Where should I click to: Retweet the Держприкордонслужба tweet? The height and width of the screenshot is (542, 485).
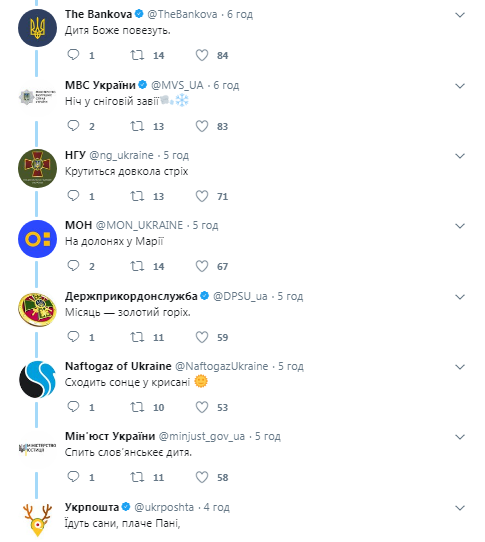137,337
